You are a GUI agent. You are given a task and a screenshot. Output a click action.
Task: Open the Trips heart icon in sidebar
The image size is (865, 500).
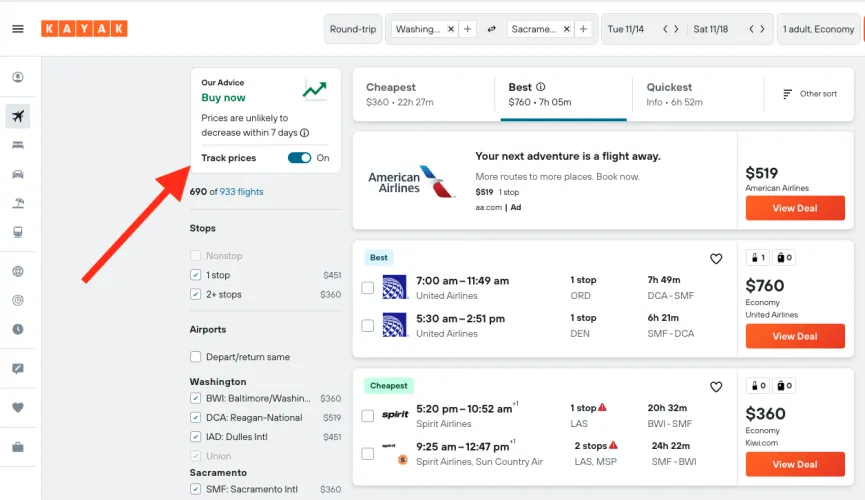coord(17,407)
